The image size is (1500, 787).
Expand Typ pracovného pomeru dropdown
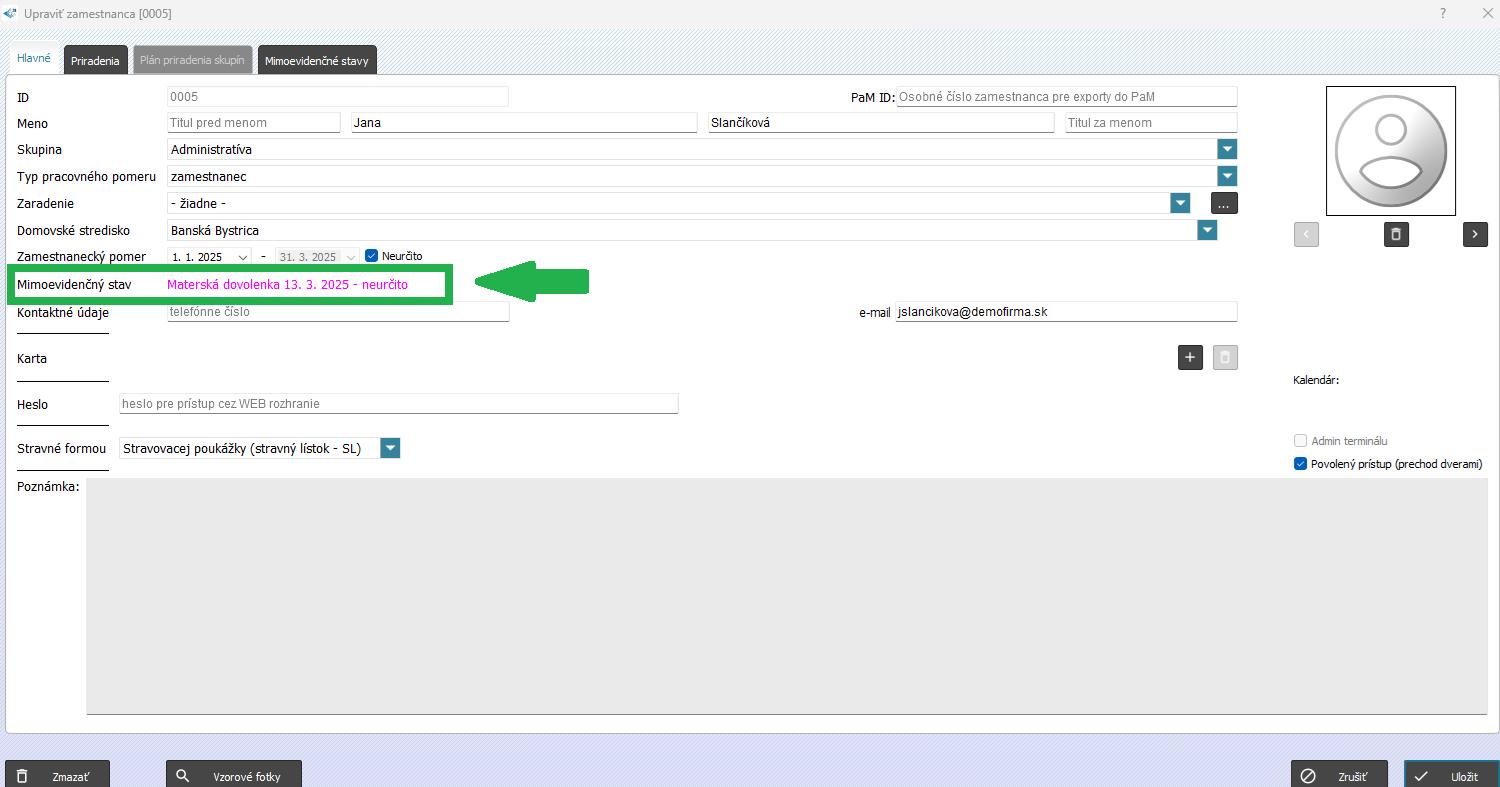(1227, 176)
